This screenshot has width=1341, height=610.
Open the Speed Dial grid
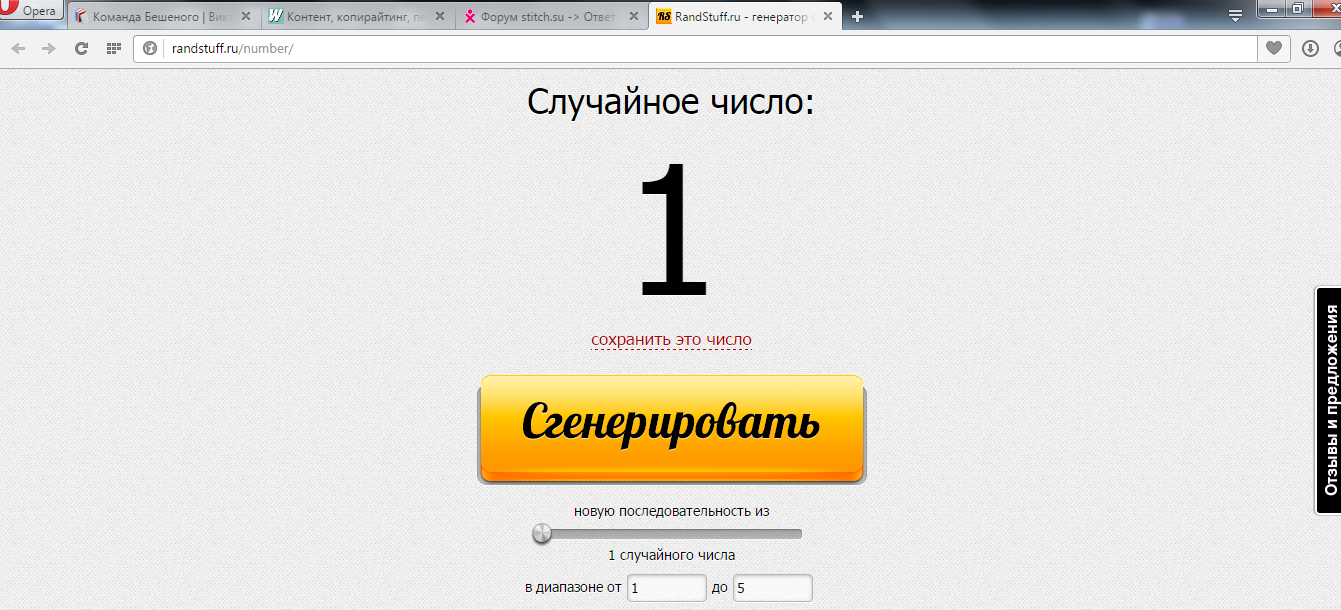113,48
